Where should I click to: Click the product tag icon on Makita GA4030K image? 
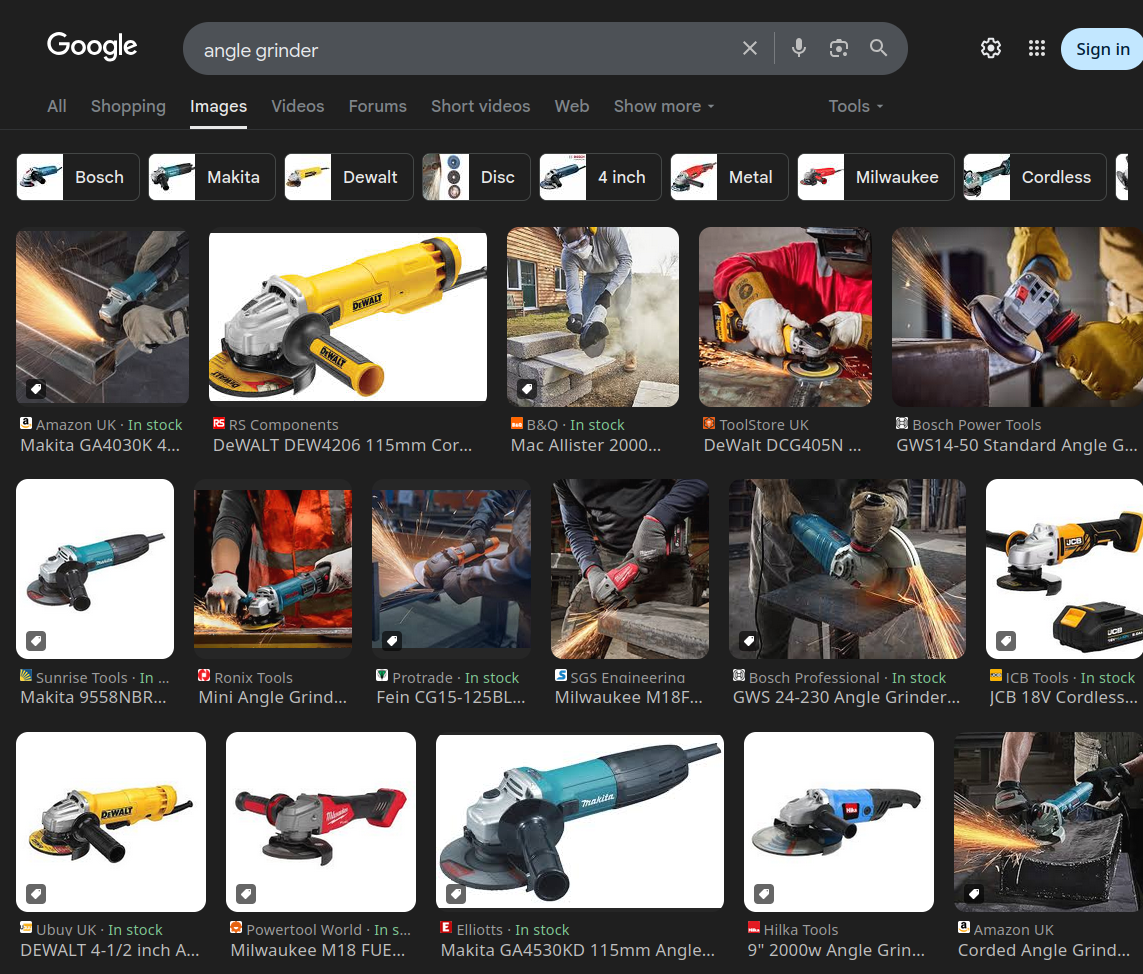pyautogui.click(x=36, y=389)
